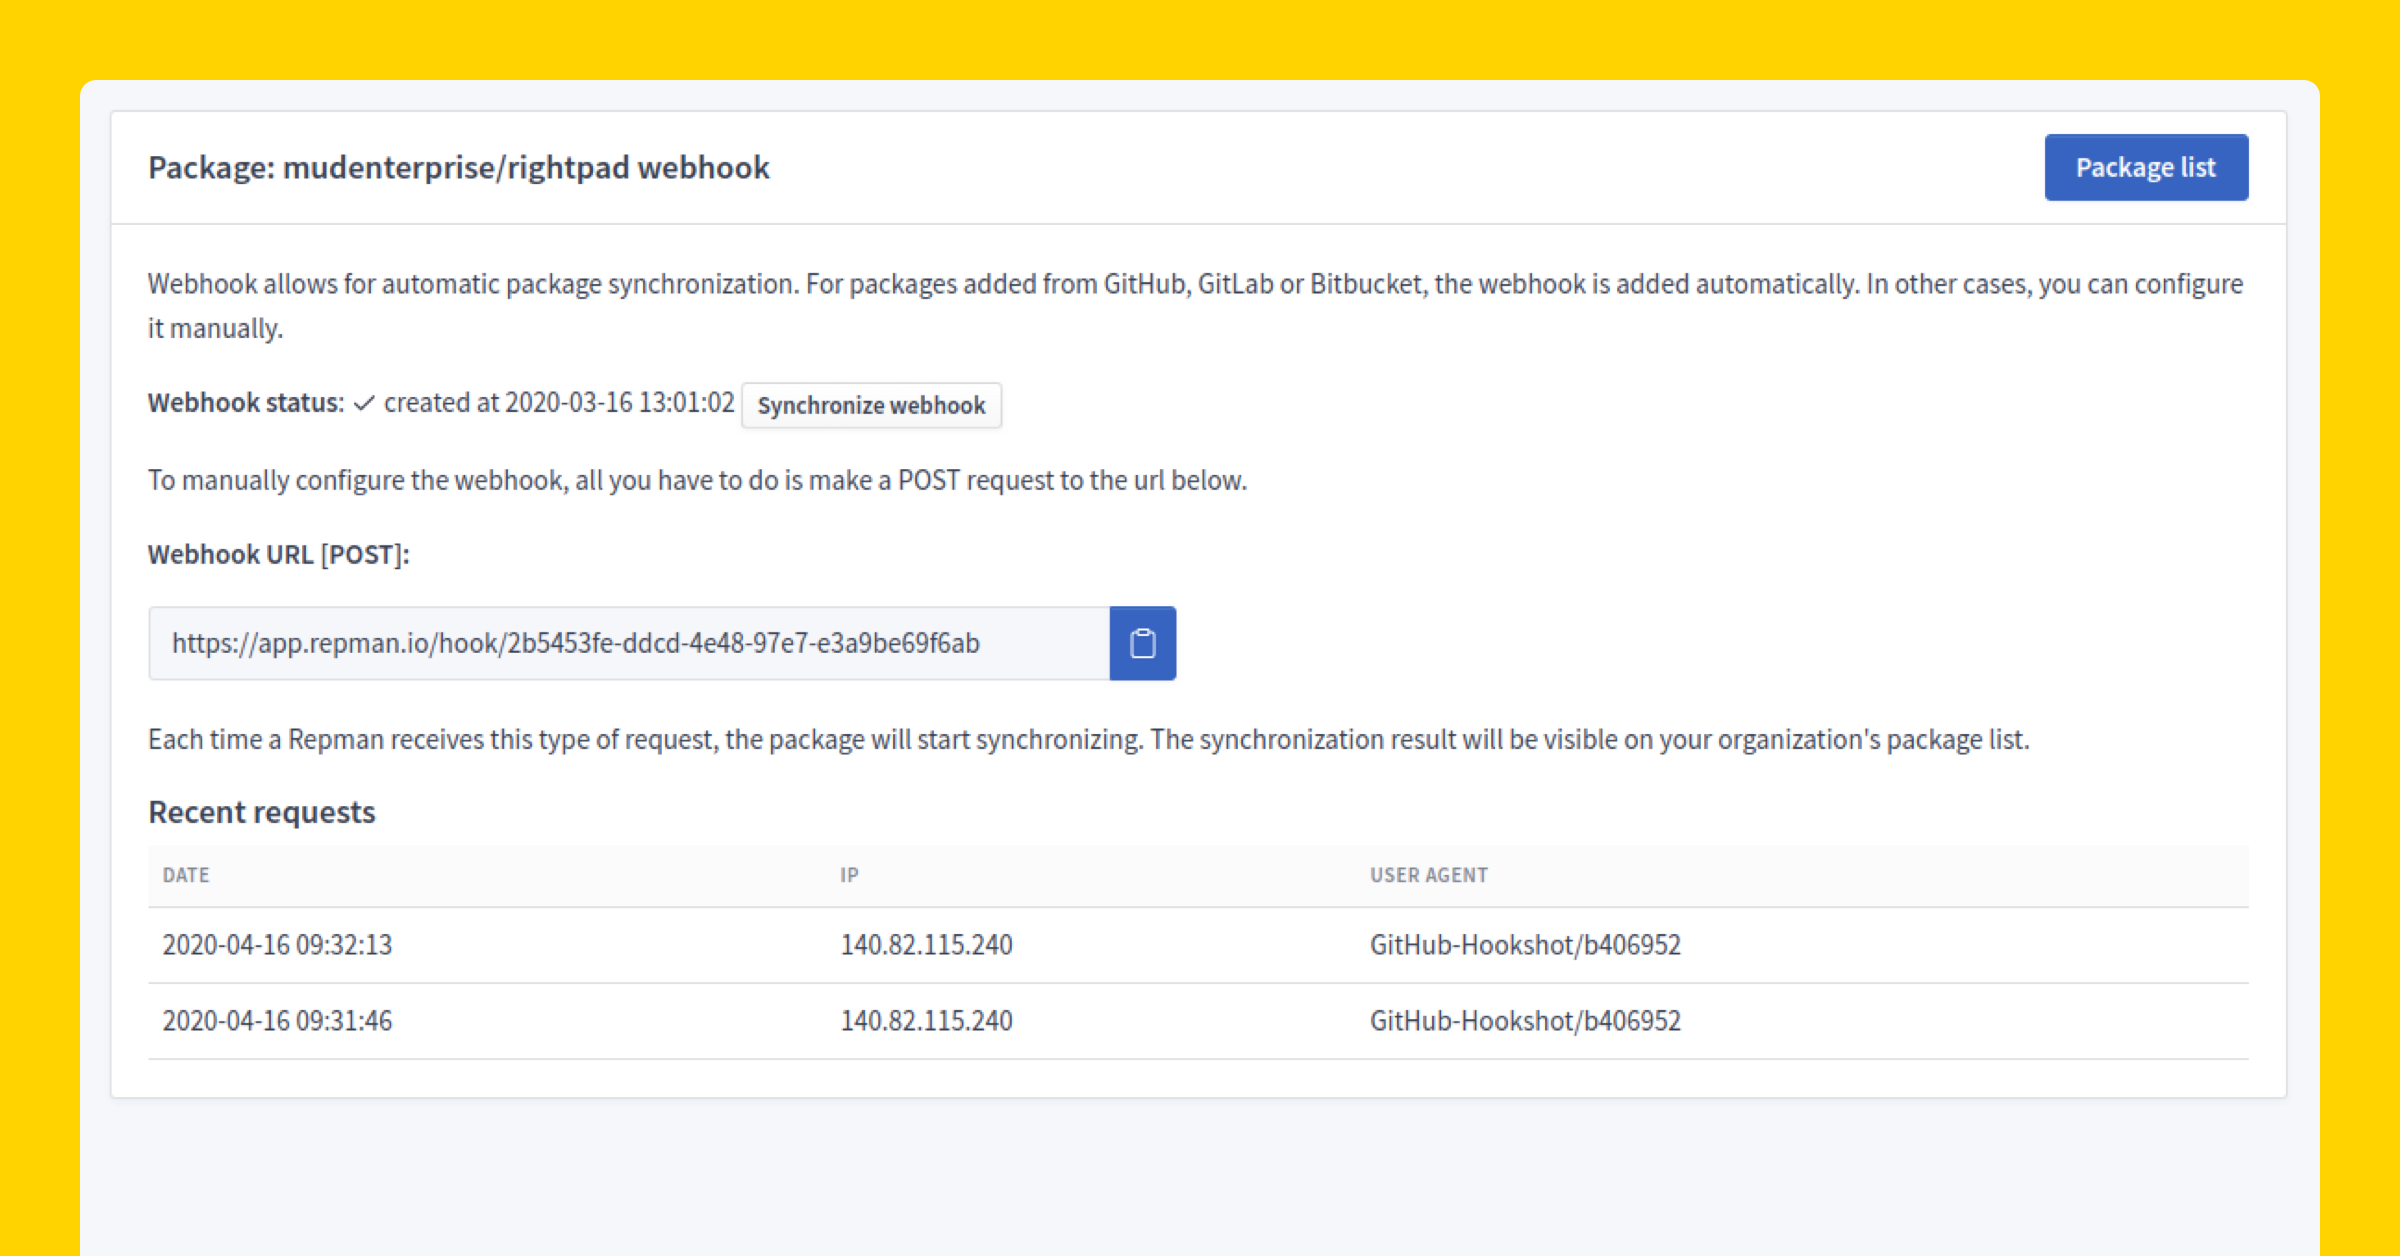Viewport: 2400px width, 1256px height.
Task: Click GitHub-Hookshot user agent in second row
Action: [1524, 1021]
